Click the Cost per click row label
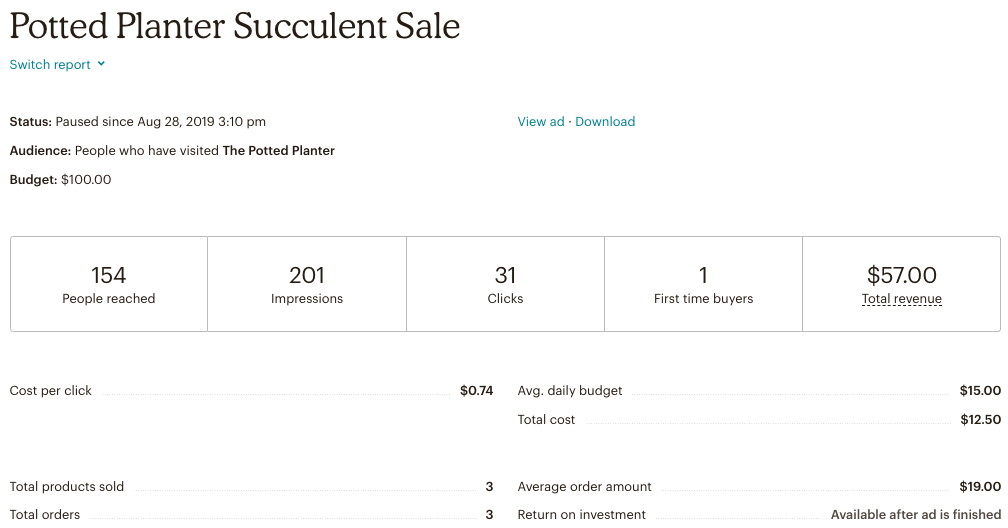This screenshot has width=1008, height=528. tap(51, 391)
